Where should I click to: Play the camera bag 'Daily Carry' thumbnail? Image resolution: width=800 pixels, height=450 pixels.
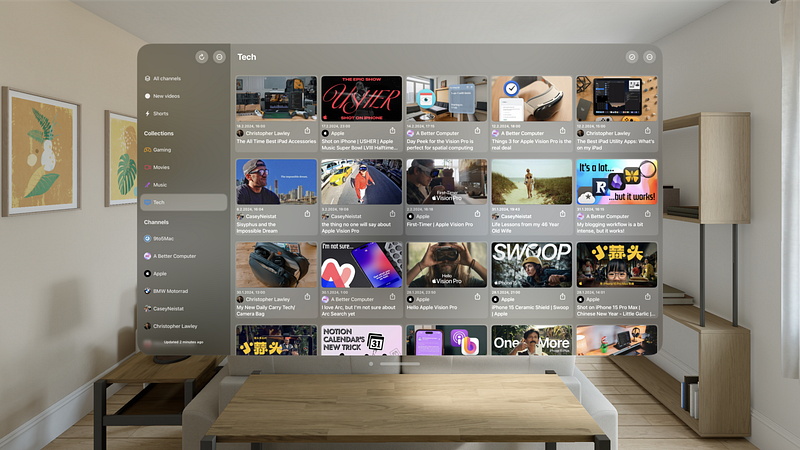[277, 265]
